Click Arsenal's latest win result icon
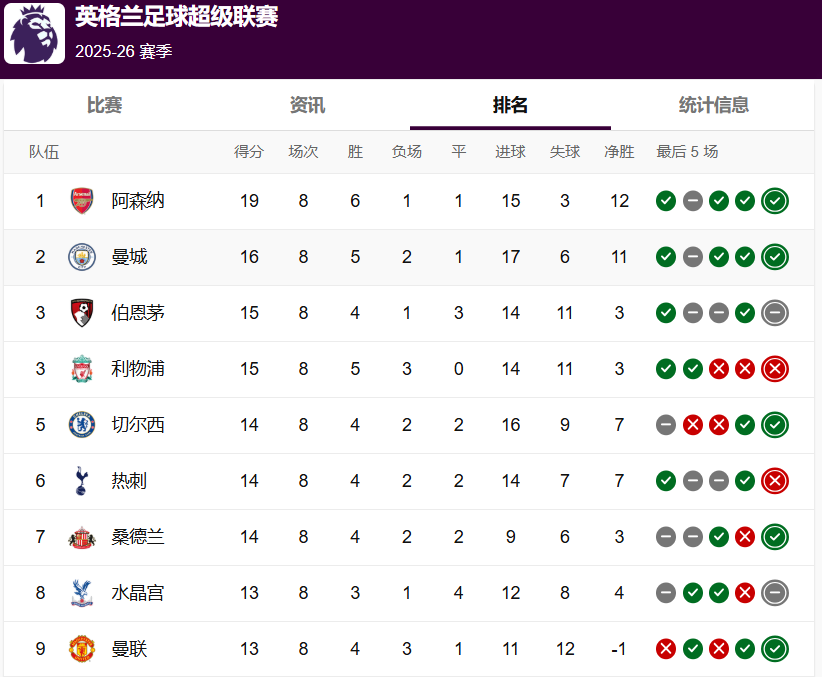The width and height of the screenshot is (822, 677). coord(774,201)
